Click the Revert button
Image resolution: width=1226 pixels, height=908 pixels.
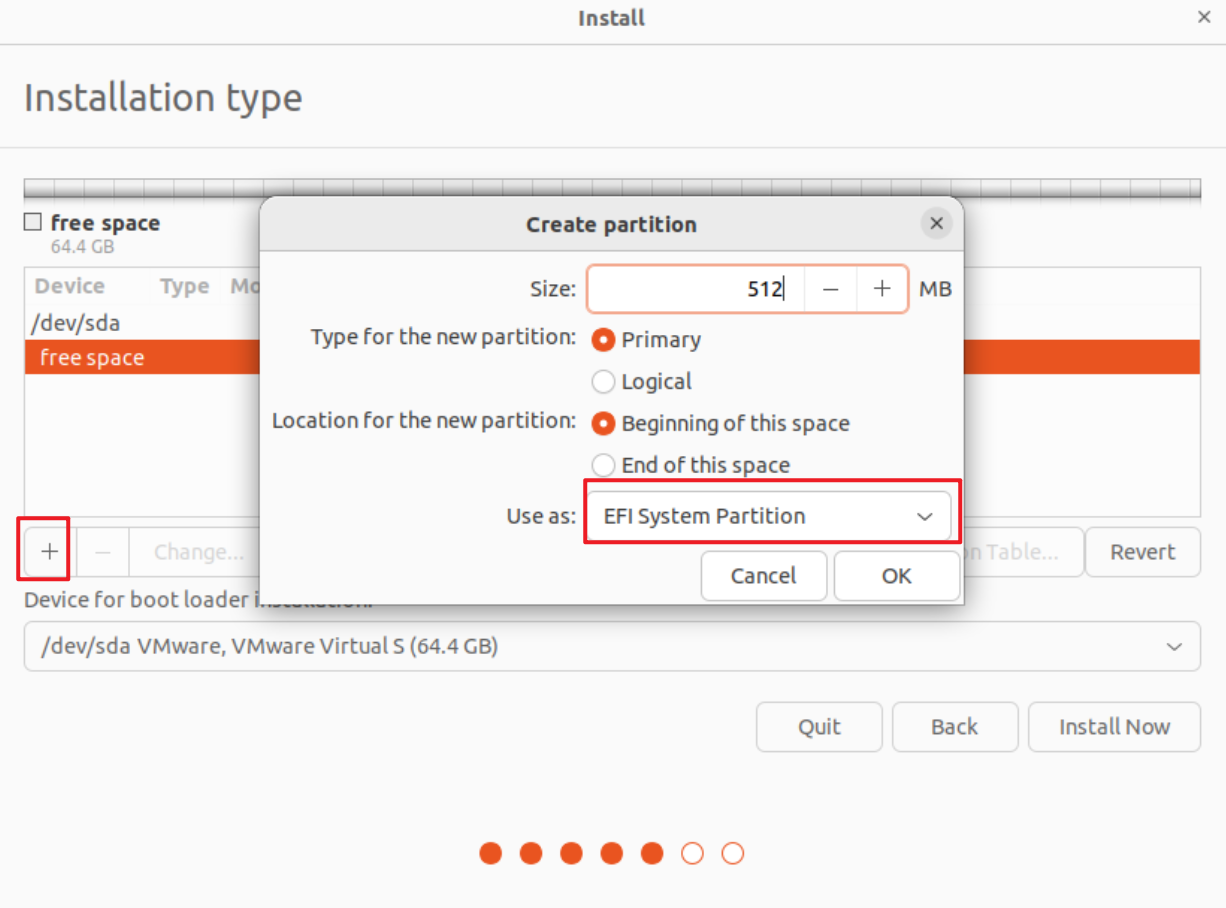[x=1142, y=552]
